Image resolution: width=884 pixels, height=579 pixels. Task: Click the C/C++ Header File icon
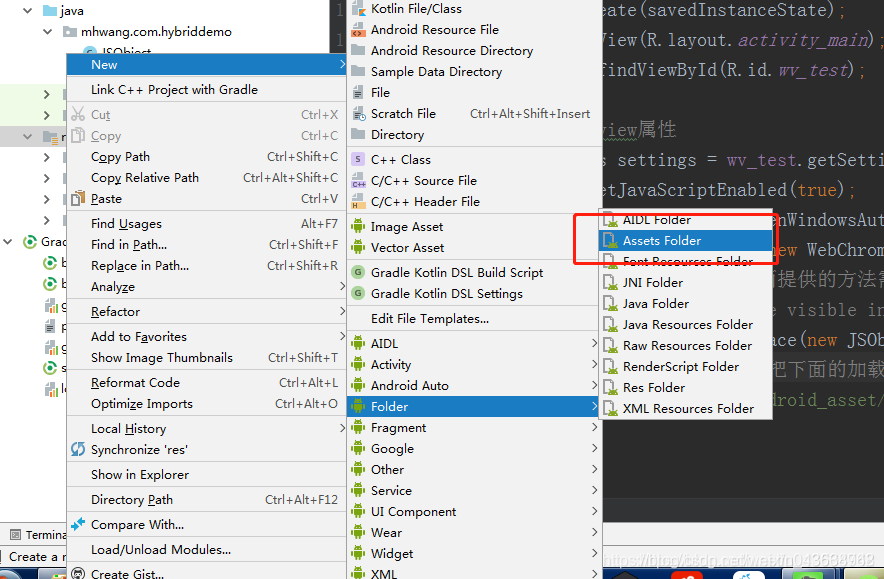pos(358,202)
